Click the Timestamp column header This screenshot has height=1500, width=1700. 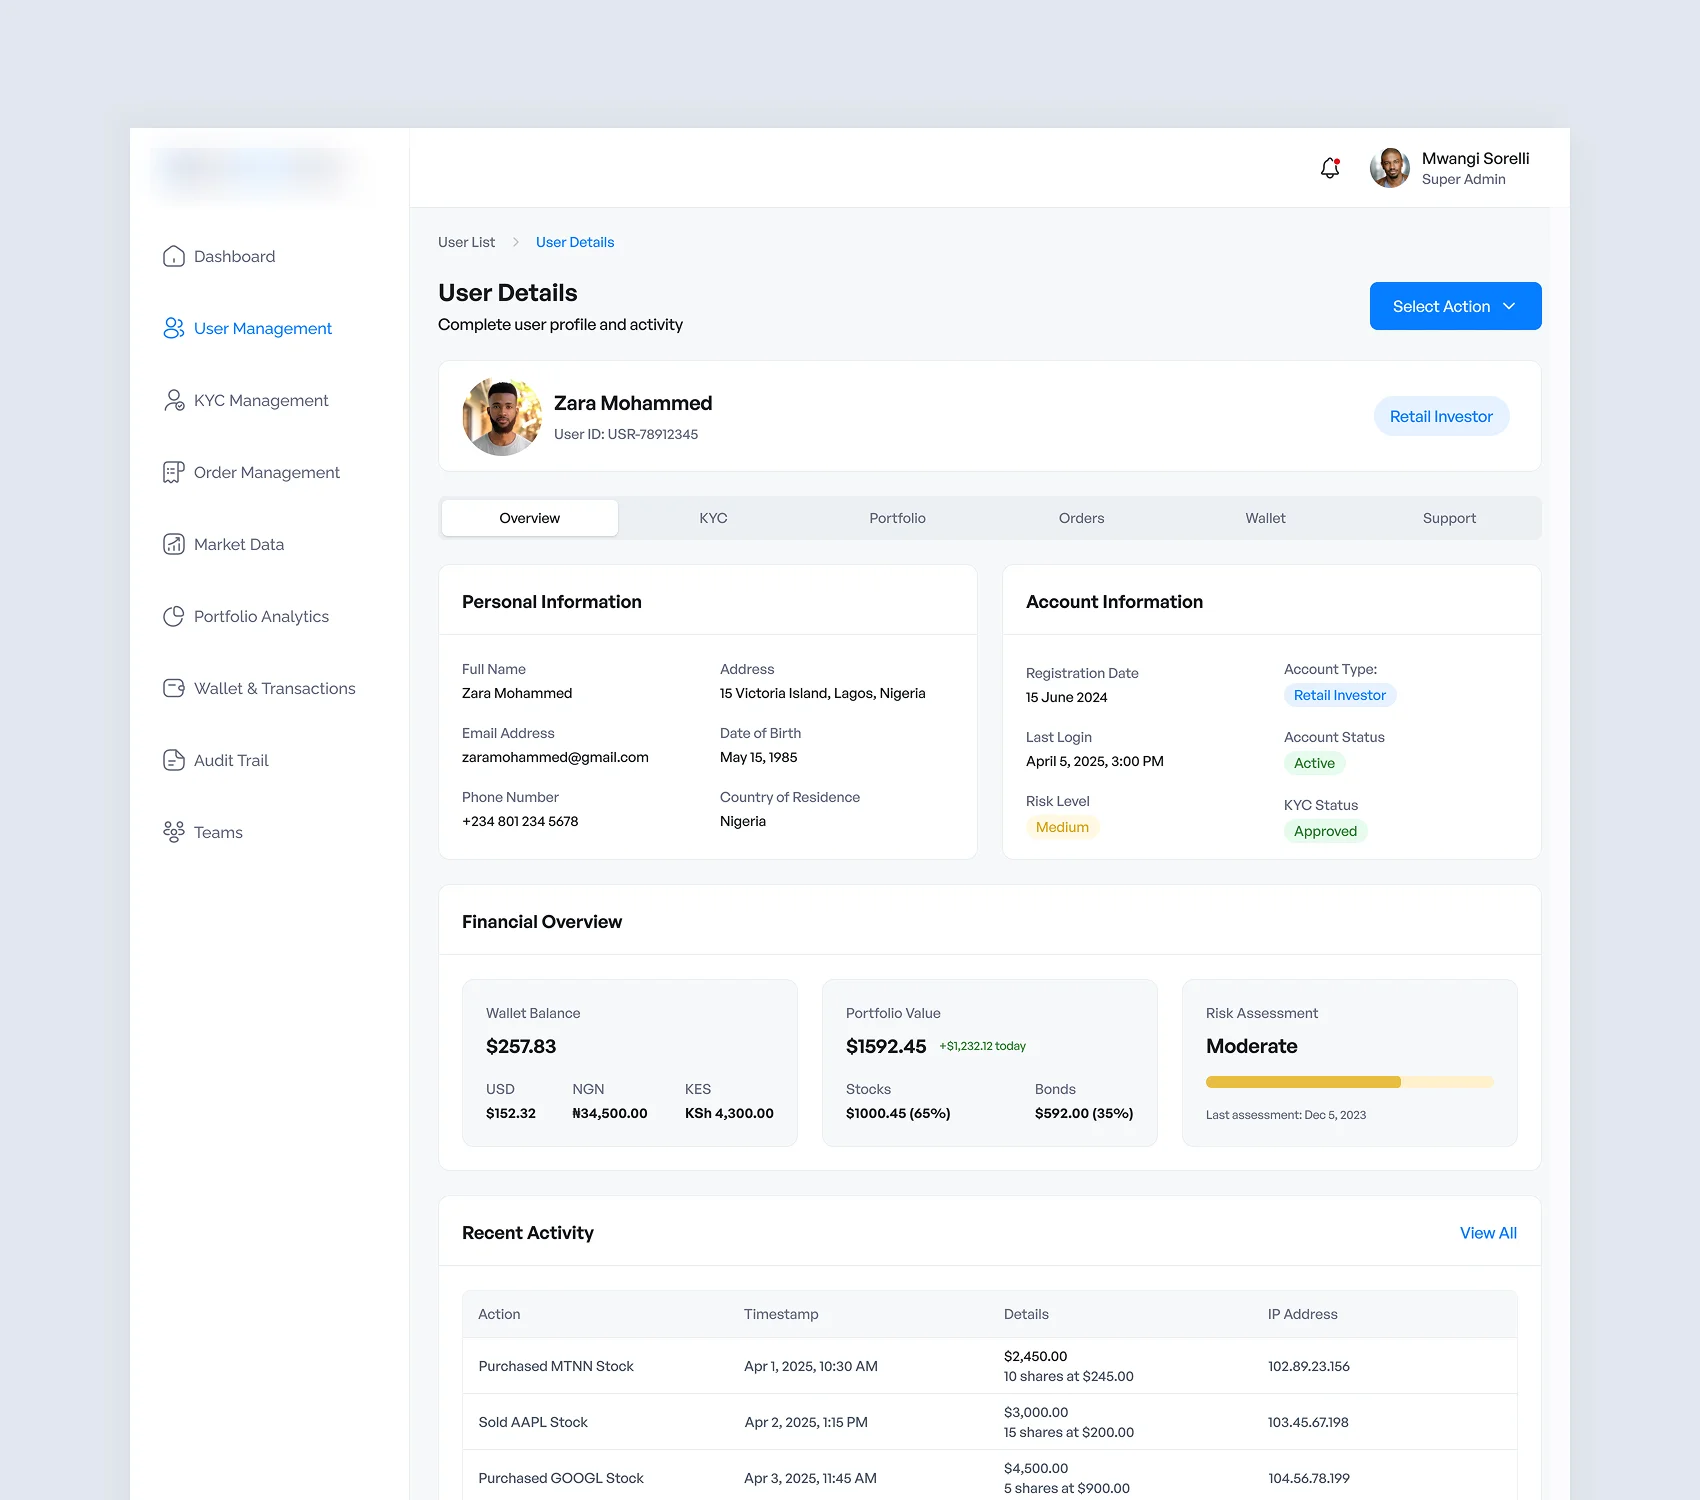point(781,1314)
